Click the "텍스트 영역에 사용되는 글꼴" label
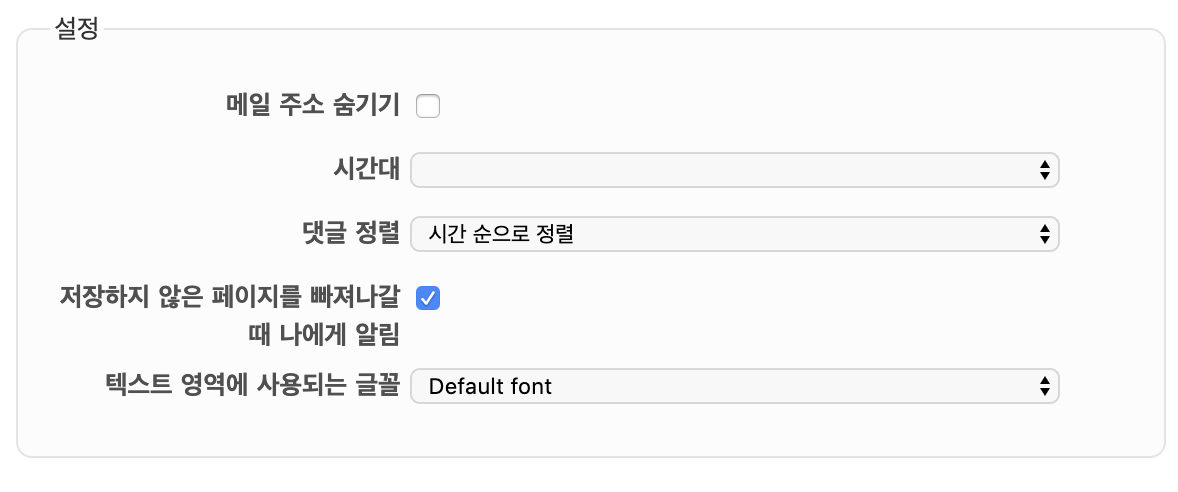 (252, 385)
